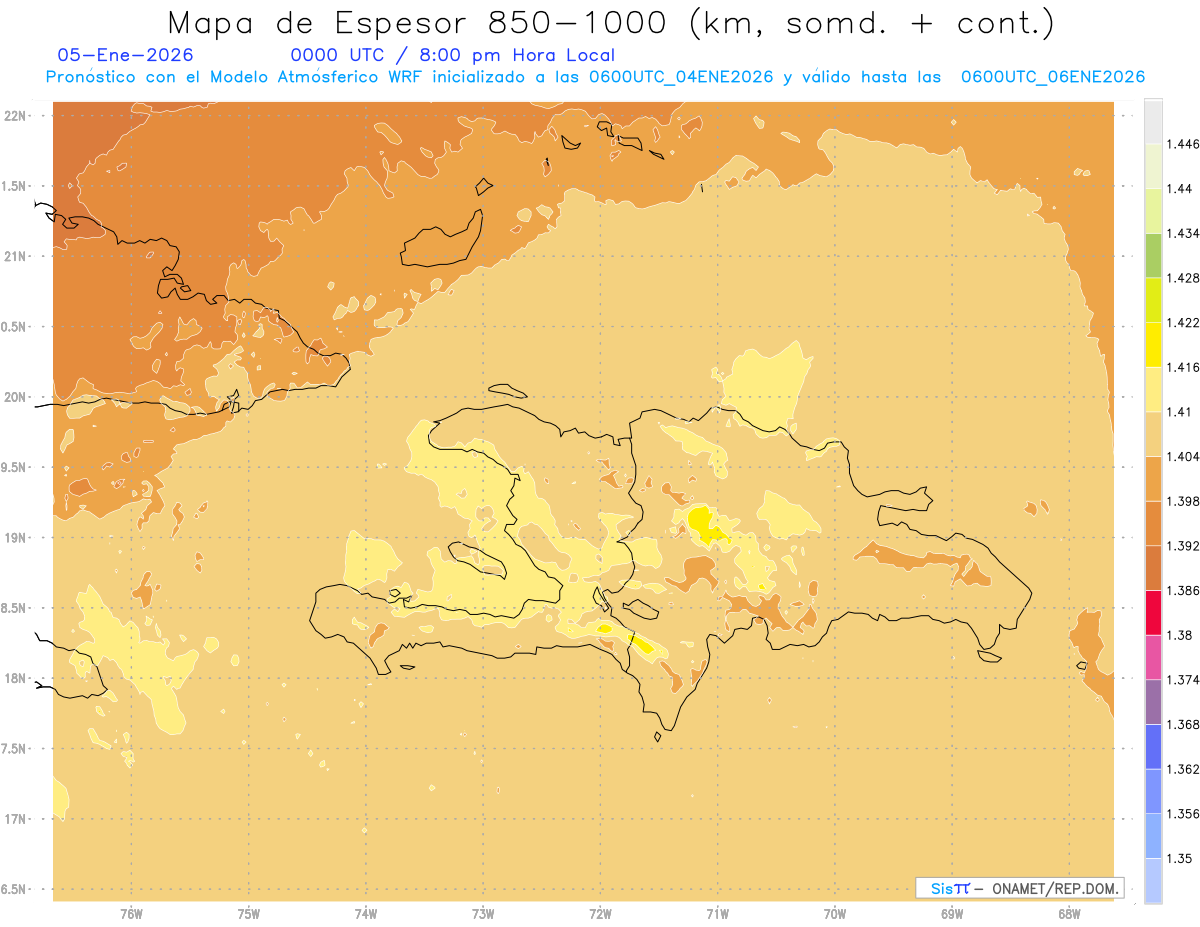This screenshot has width=1200, height=927.
Task: Click the colorbar value '1.392'
Action: [x=1184, y=546]
